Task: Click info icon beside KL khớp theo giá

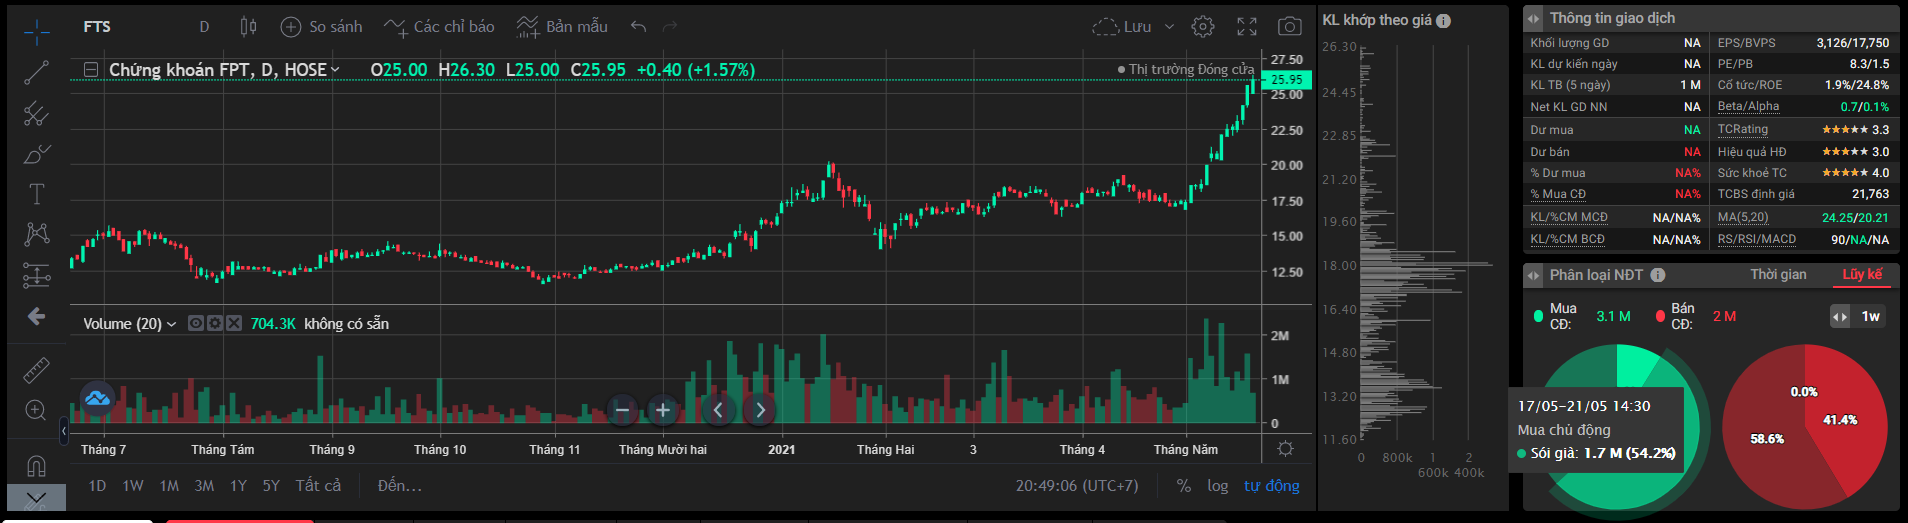Action: point(1443,21)
